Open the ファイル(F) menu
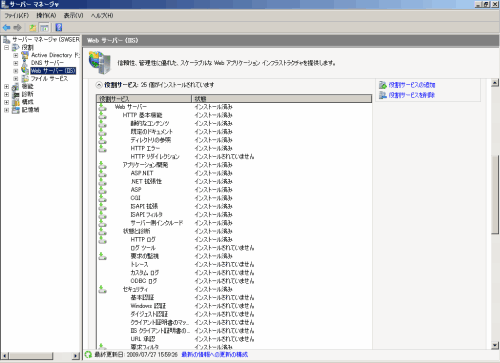Viewport: 500px width, 363px height. coord(17,16)
